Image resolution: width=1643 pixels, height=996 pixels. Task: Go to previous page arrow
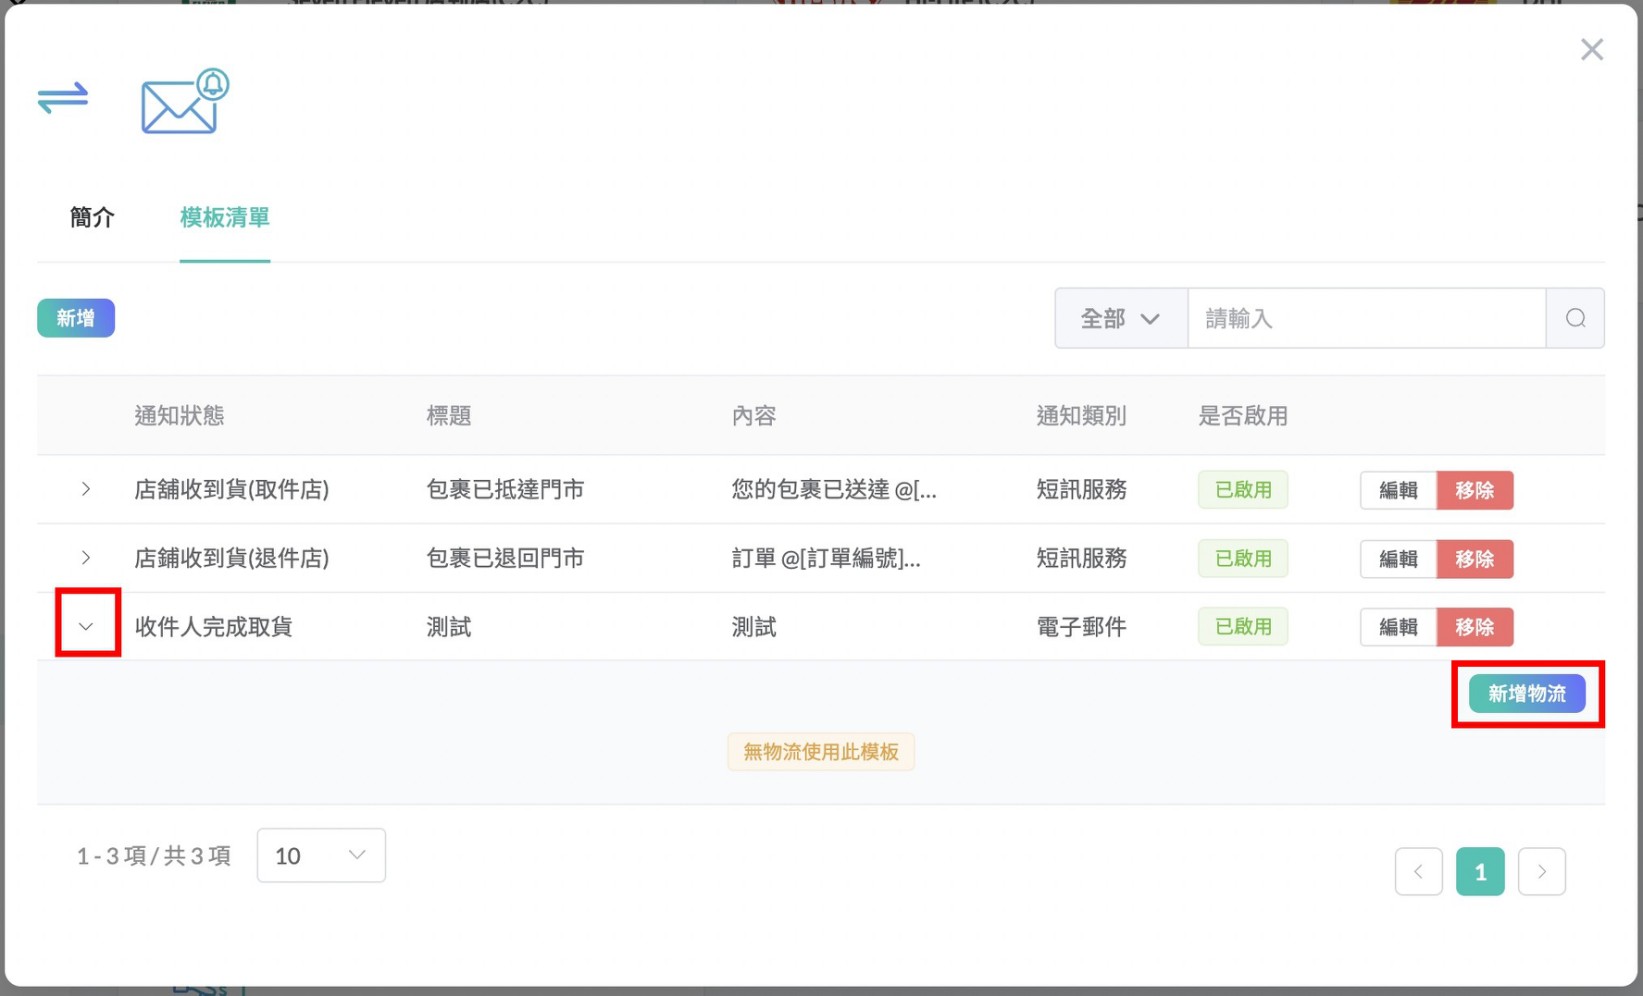coord(1418,871)
